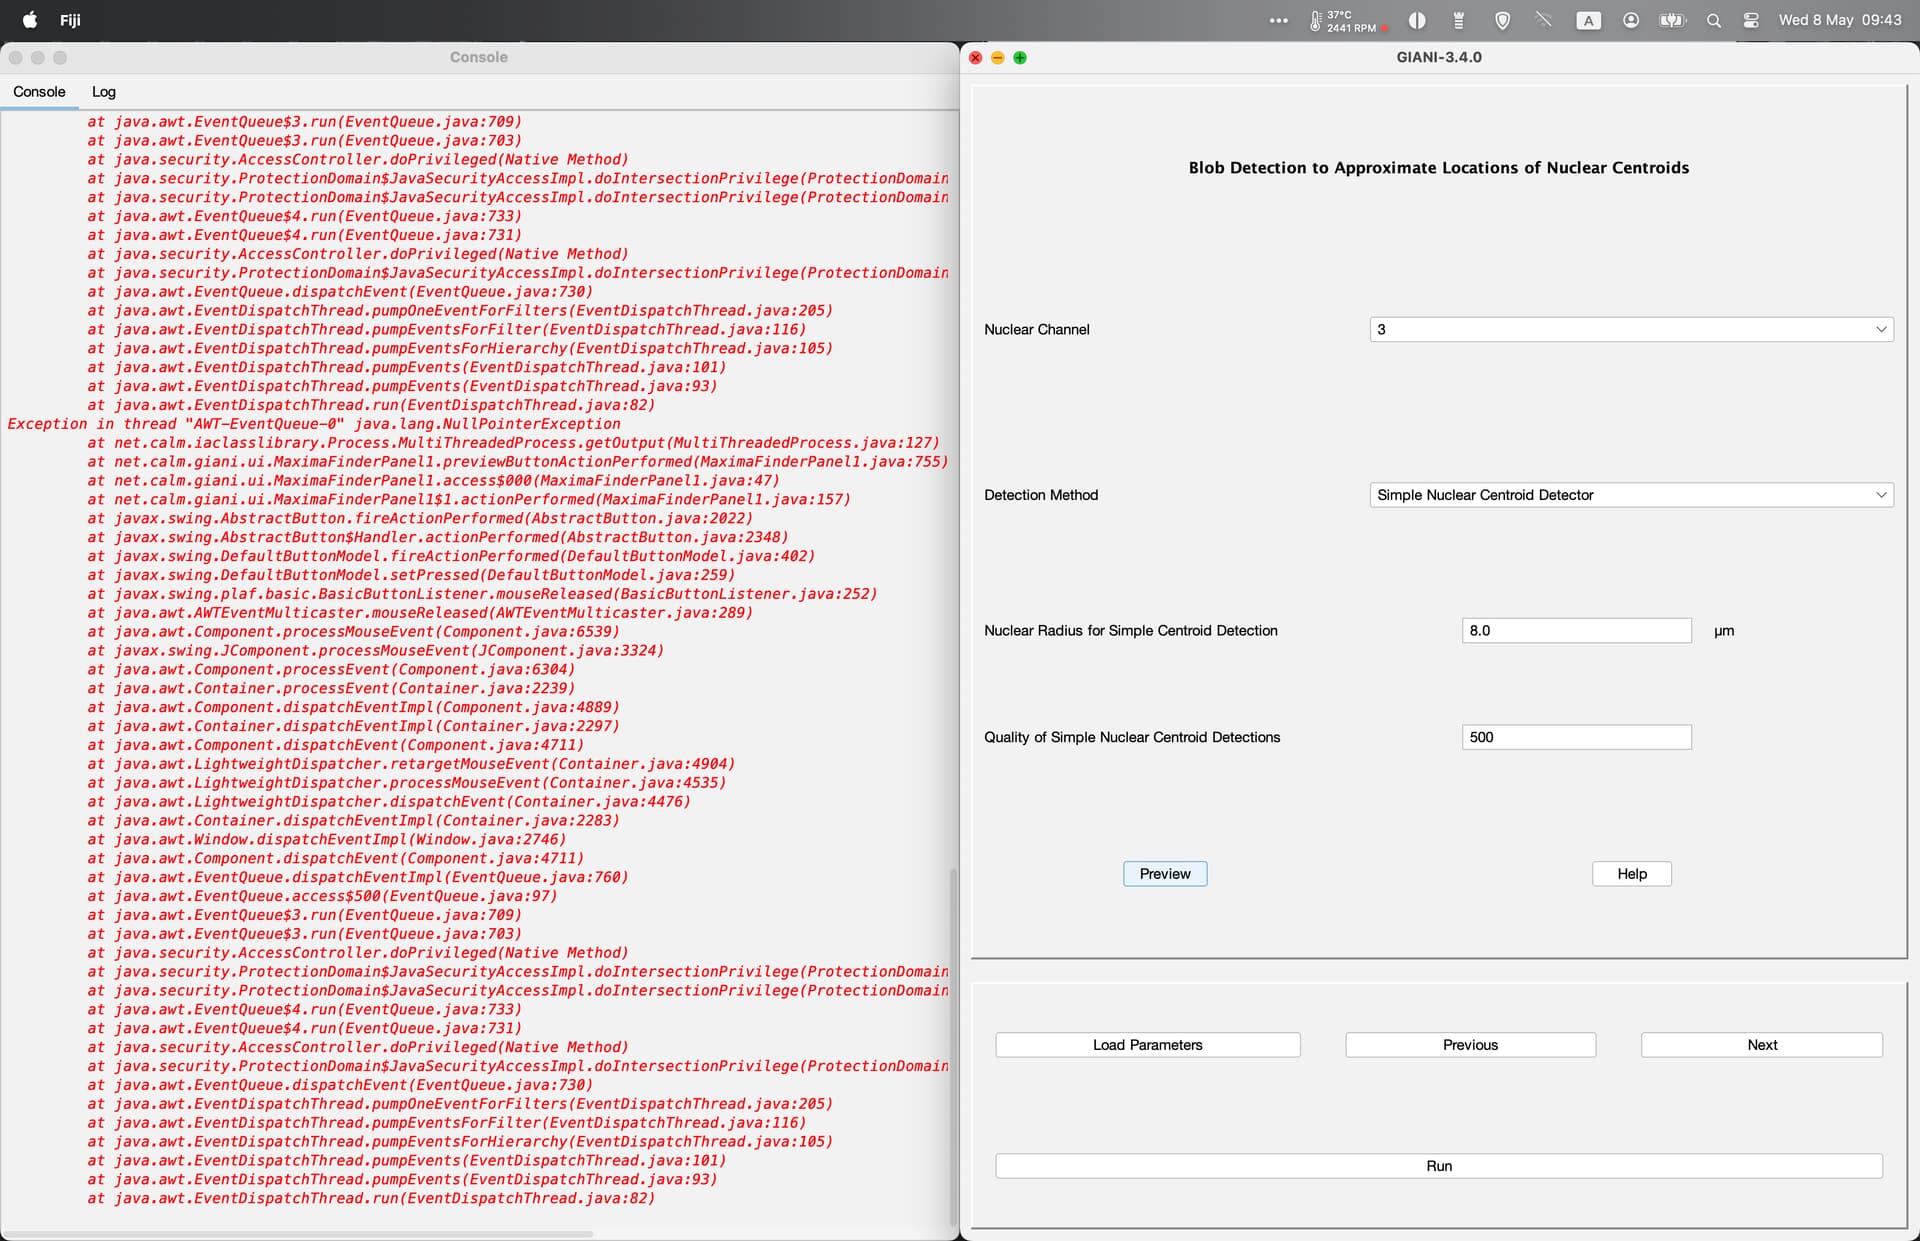Viewport: 1920px width, 1241px height.
Task: Click Load Parameters
Action: click(x=1147, y=1044)
